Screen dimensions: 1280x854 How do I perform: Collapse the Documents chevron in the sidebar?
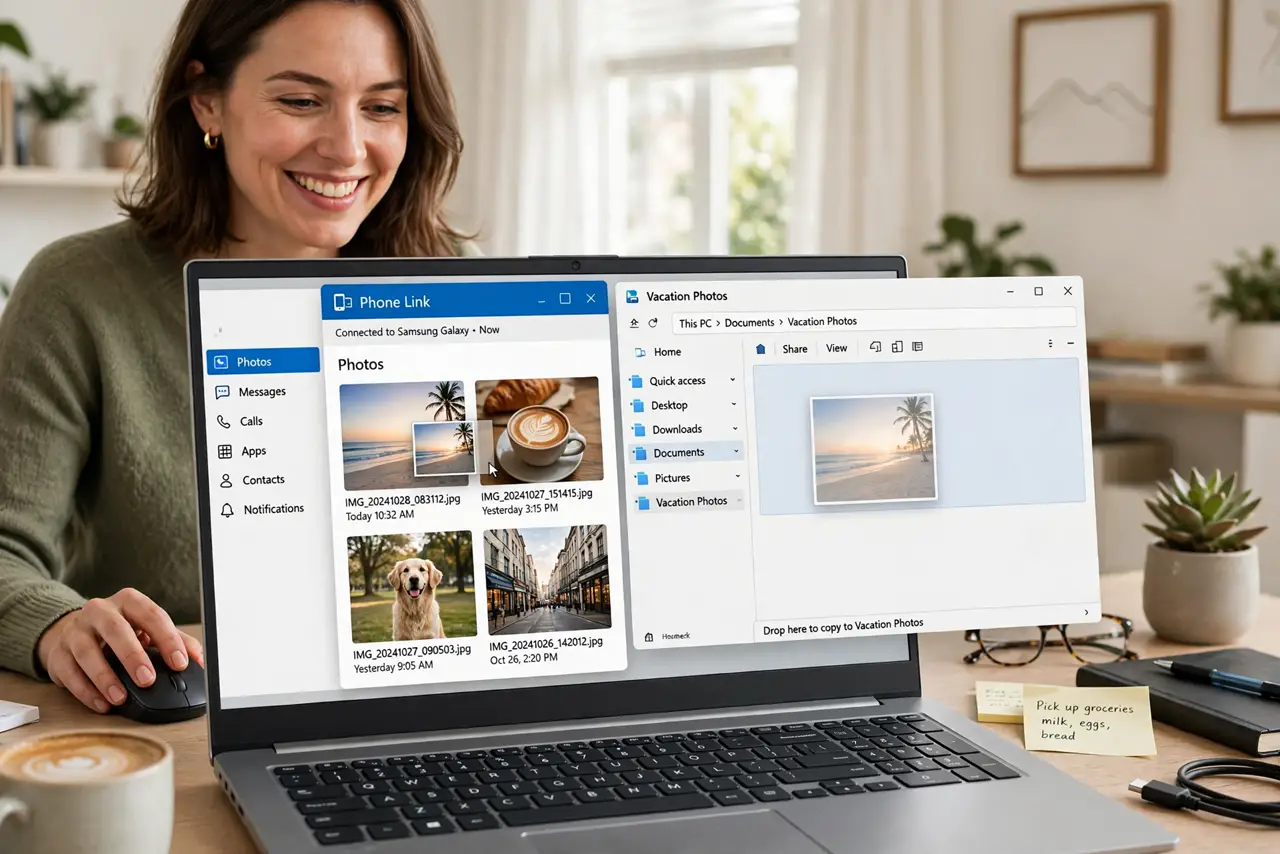coord(735,453)
